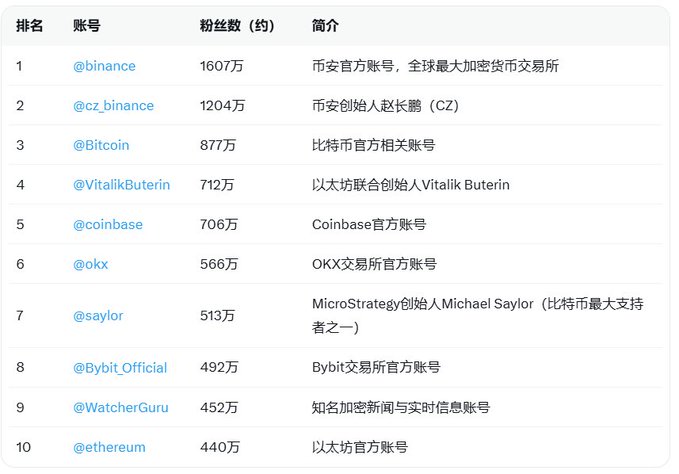Viewport: 679px width, 474px height.
Task: Click description Coinbase官方账号
Action: point(369,225)
